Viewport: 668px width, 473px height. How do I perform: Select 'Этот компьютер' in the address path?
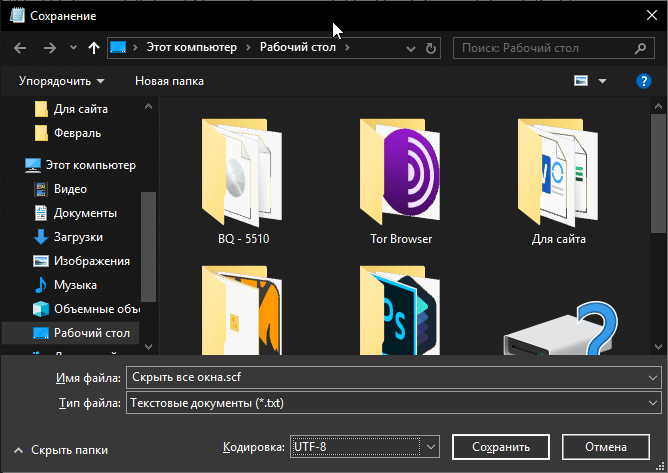click(192, 47)
